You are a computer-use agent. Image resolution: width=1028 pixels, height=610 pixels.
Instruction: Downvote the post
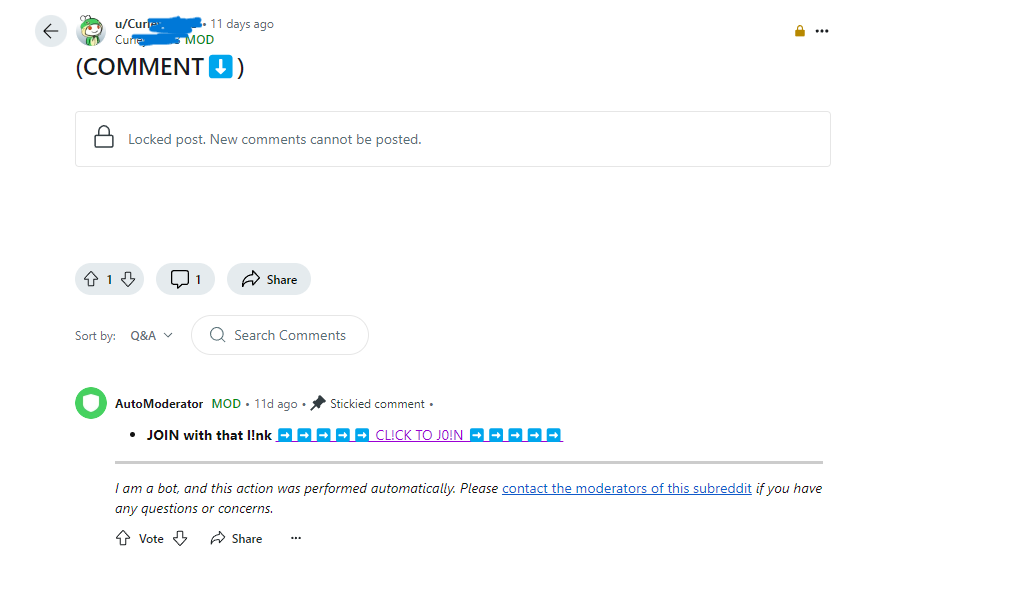point(128,279)
